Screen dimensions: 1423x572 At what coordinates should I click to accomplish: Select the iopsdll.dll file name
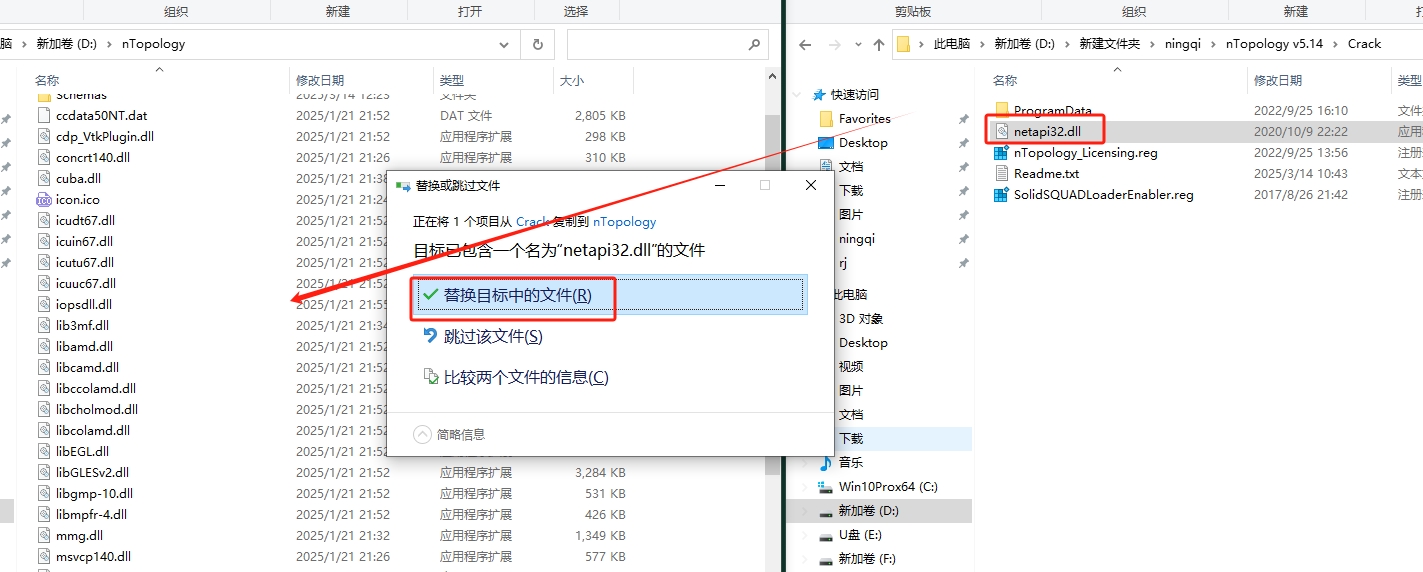(x=84, y=304)
